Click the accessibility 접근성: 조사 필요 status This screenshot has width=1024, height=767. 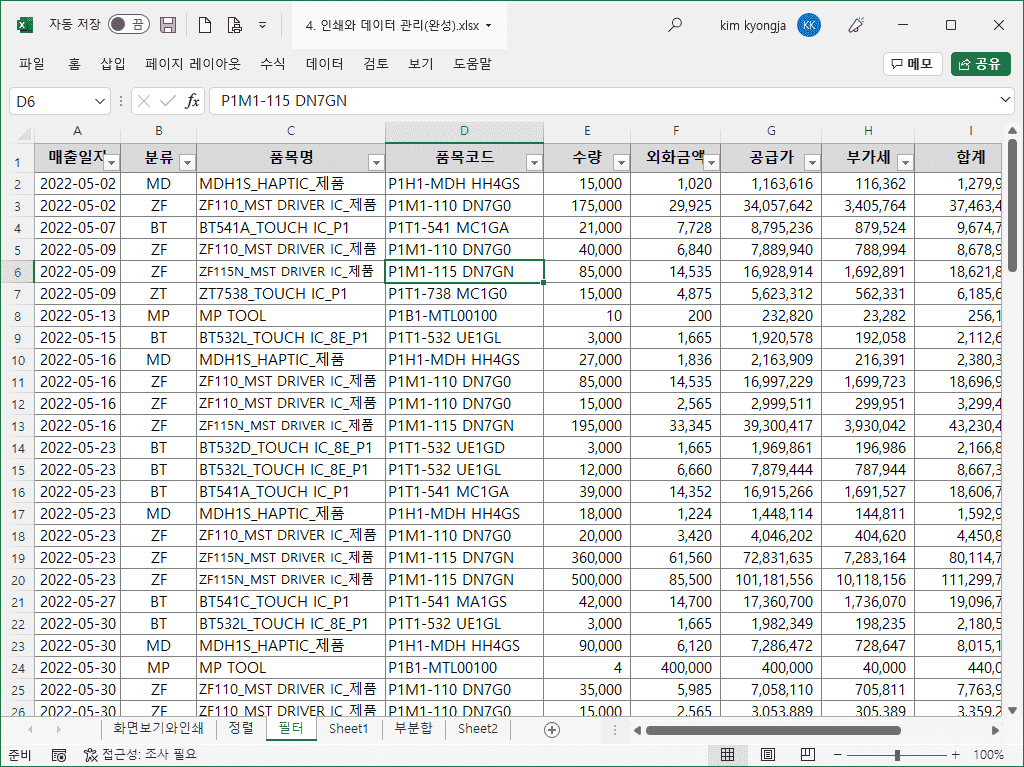[x=140, y=755]
